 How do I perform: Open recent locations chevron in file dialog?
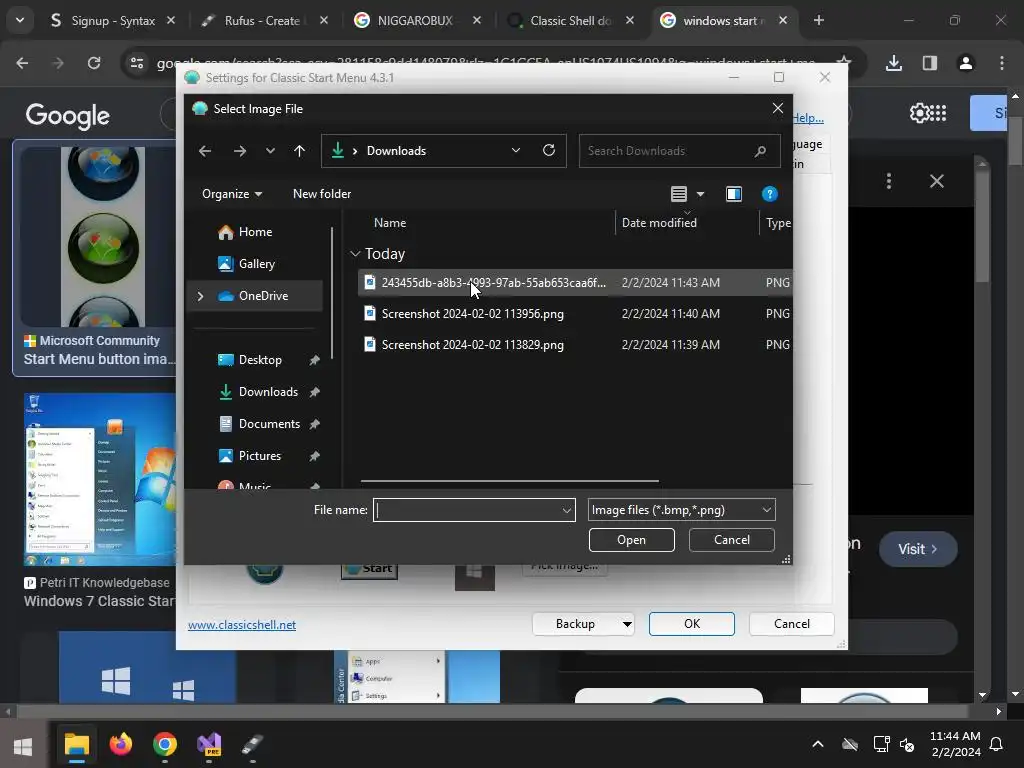pos(270,151)
